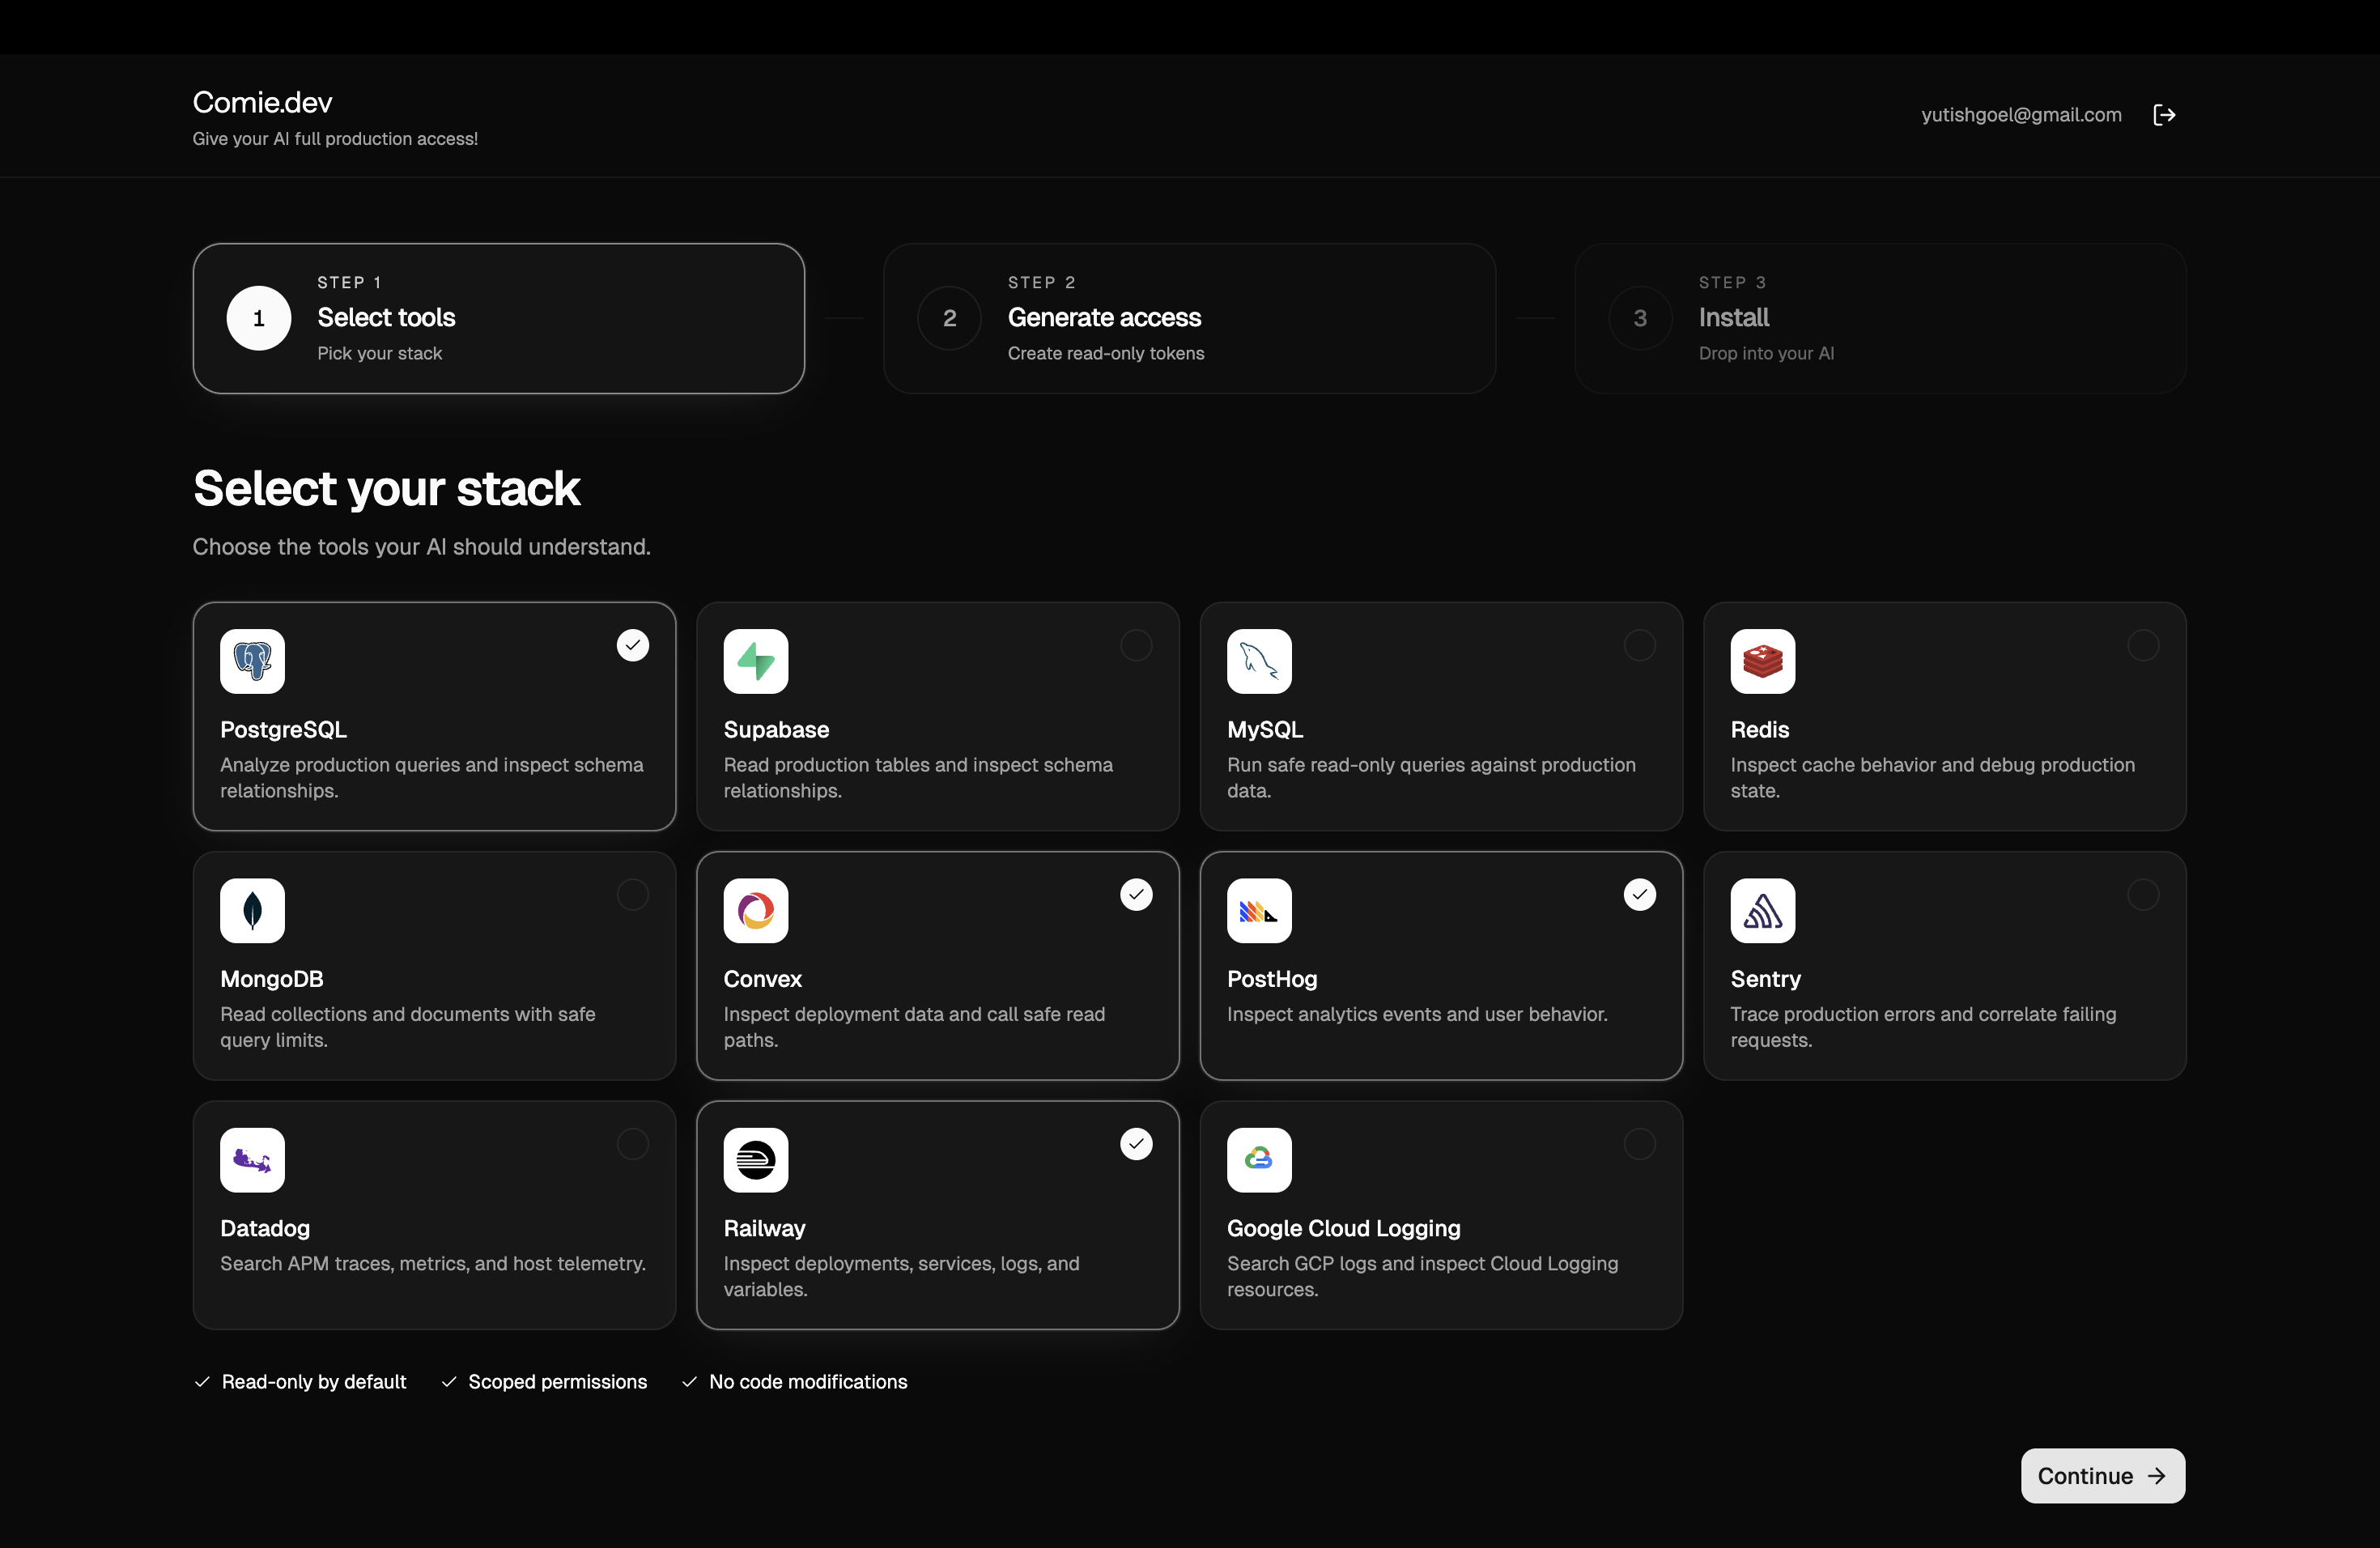Click the Redis card title
Viewport: 2380px width, 1548px height.
click(x=1760, y=730)
